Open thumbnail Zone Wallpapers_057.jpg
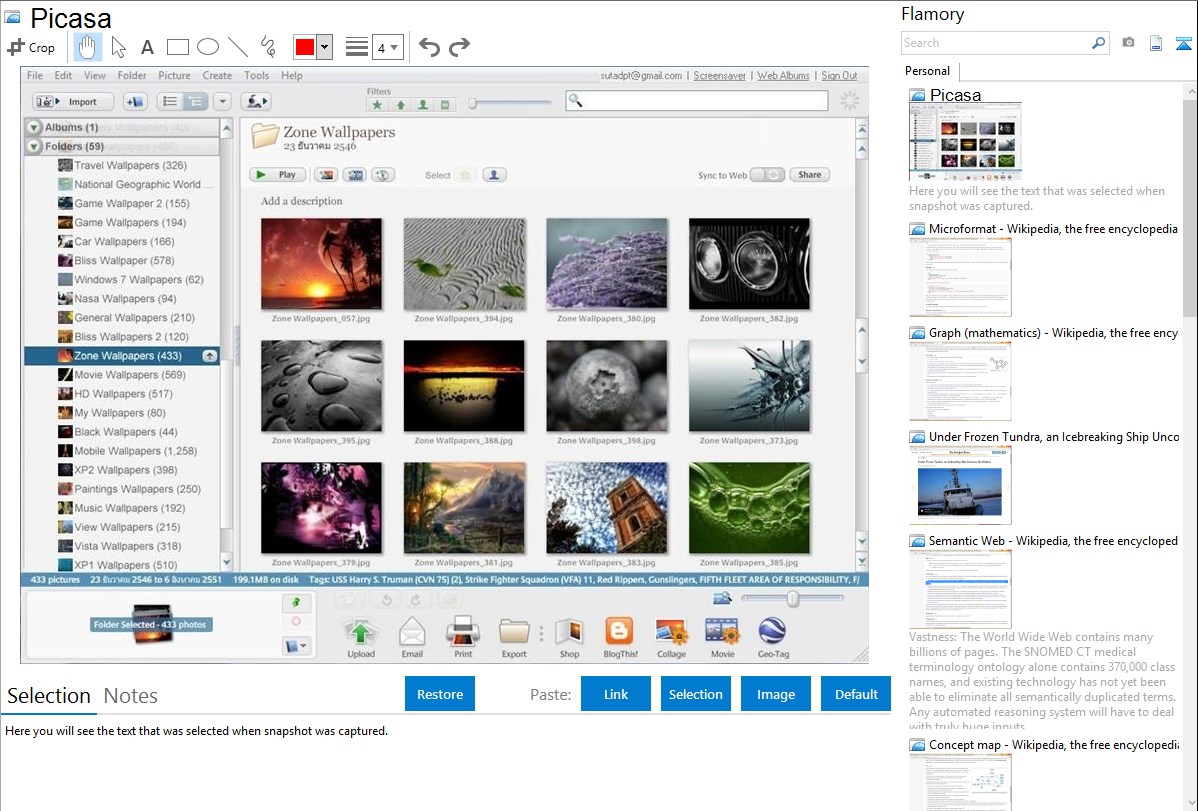Screen dimensions: 1198x811 tap(321, 264)
